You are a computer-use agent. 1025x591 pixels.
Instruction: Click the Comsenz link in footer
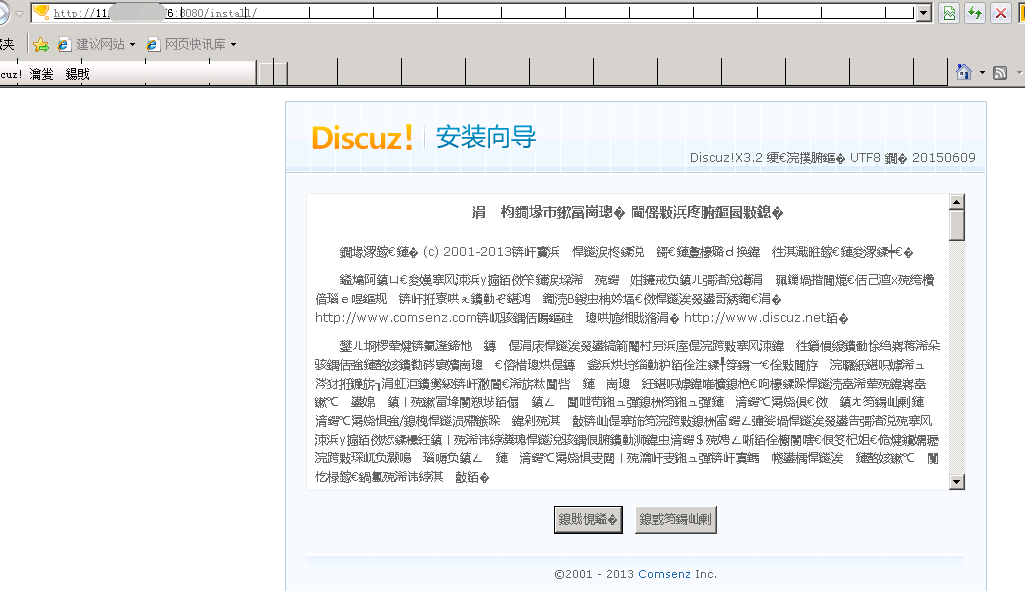tap(664, 574)
